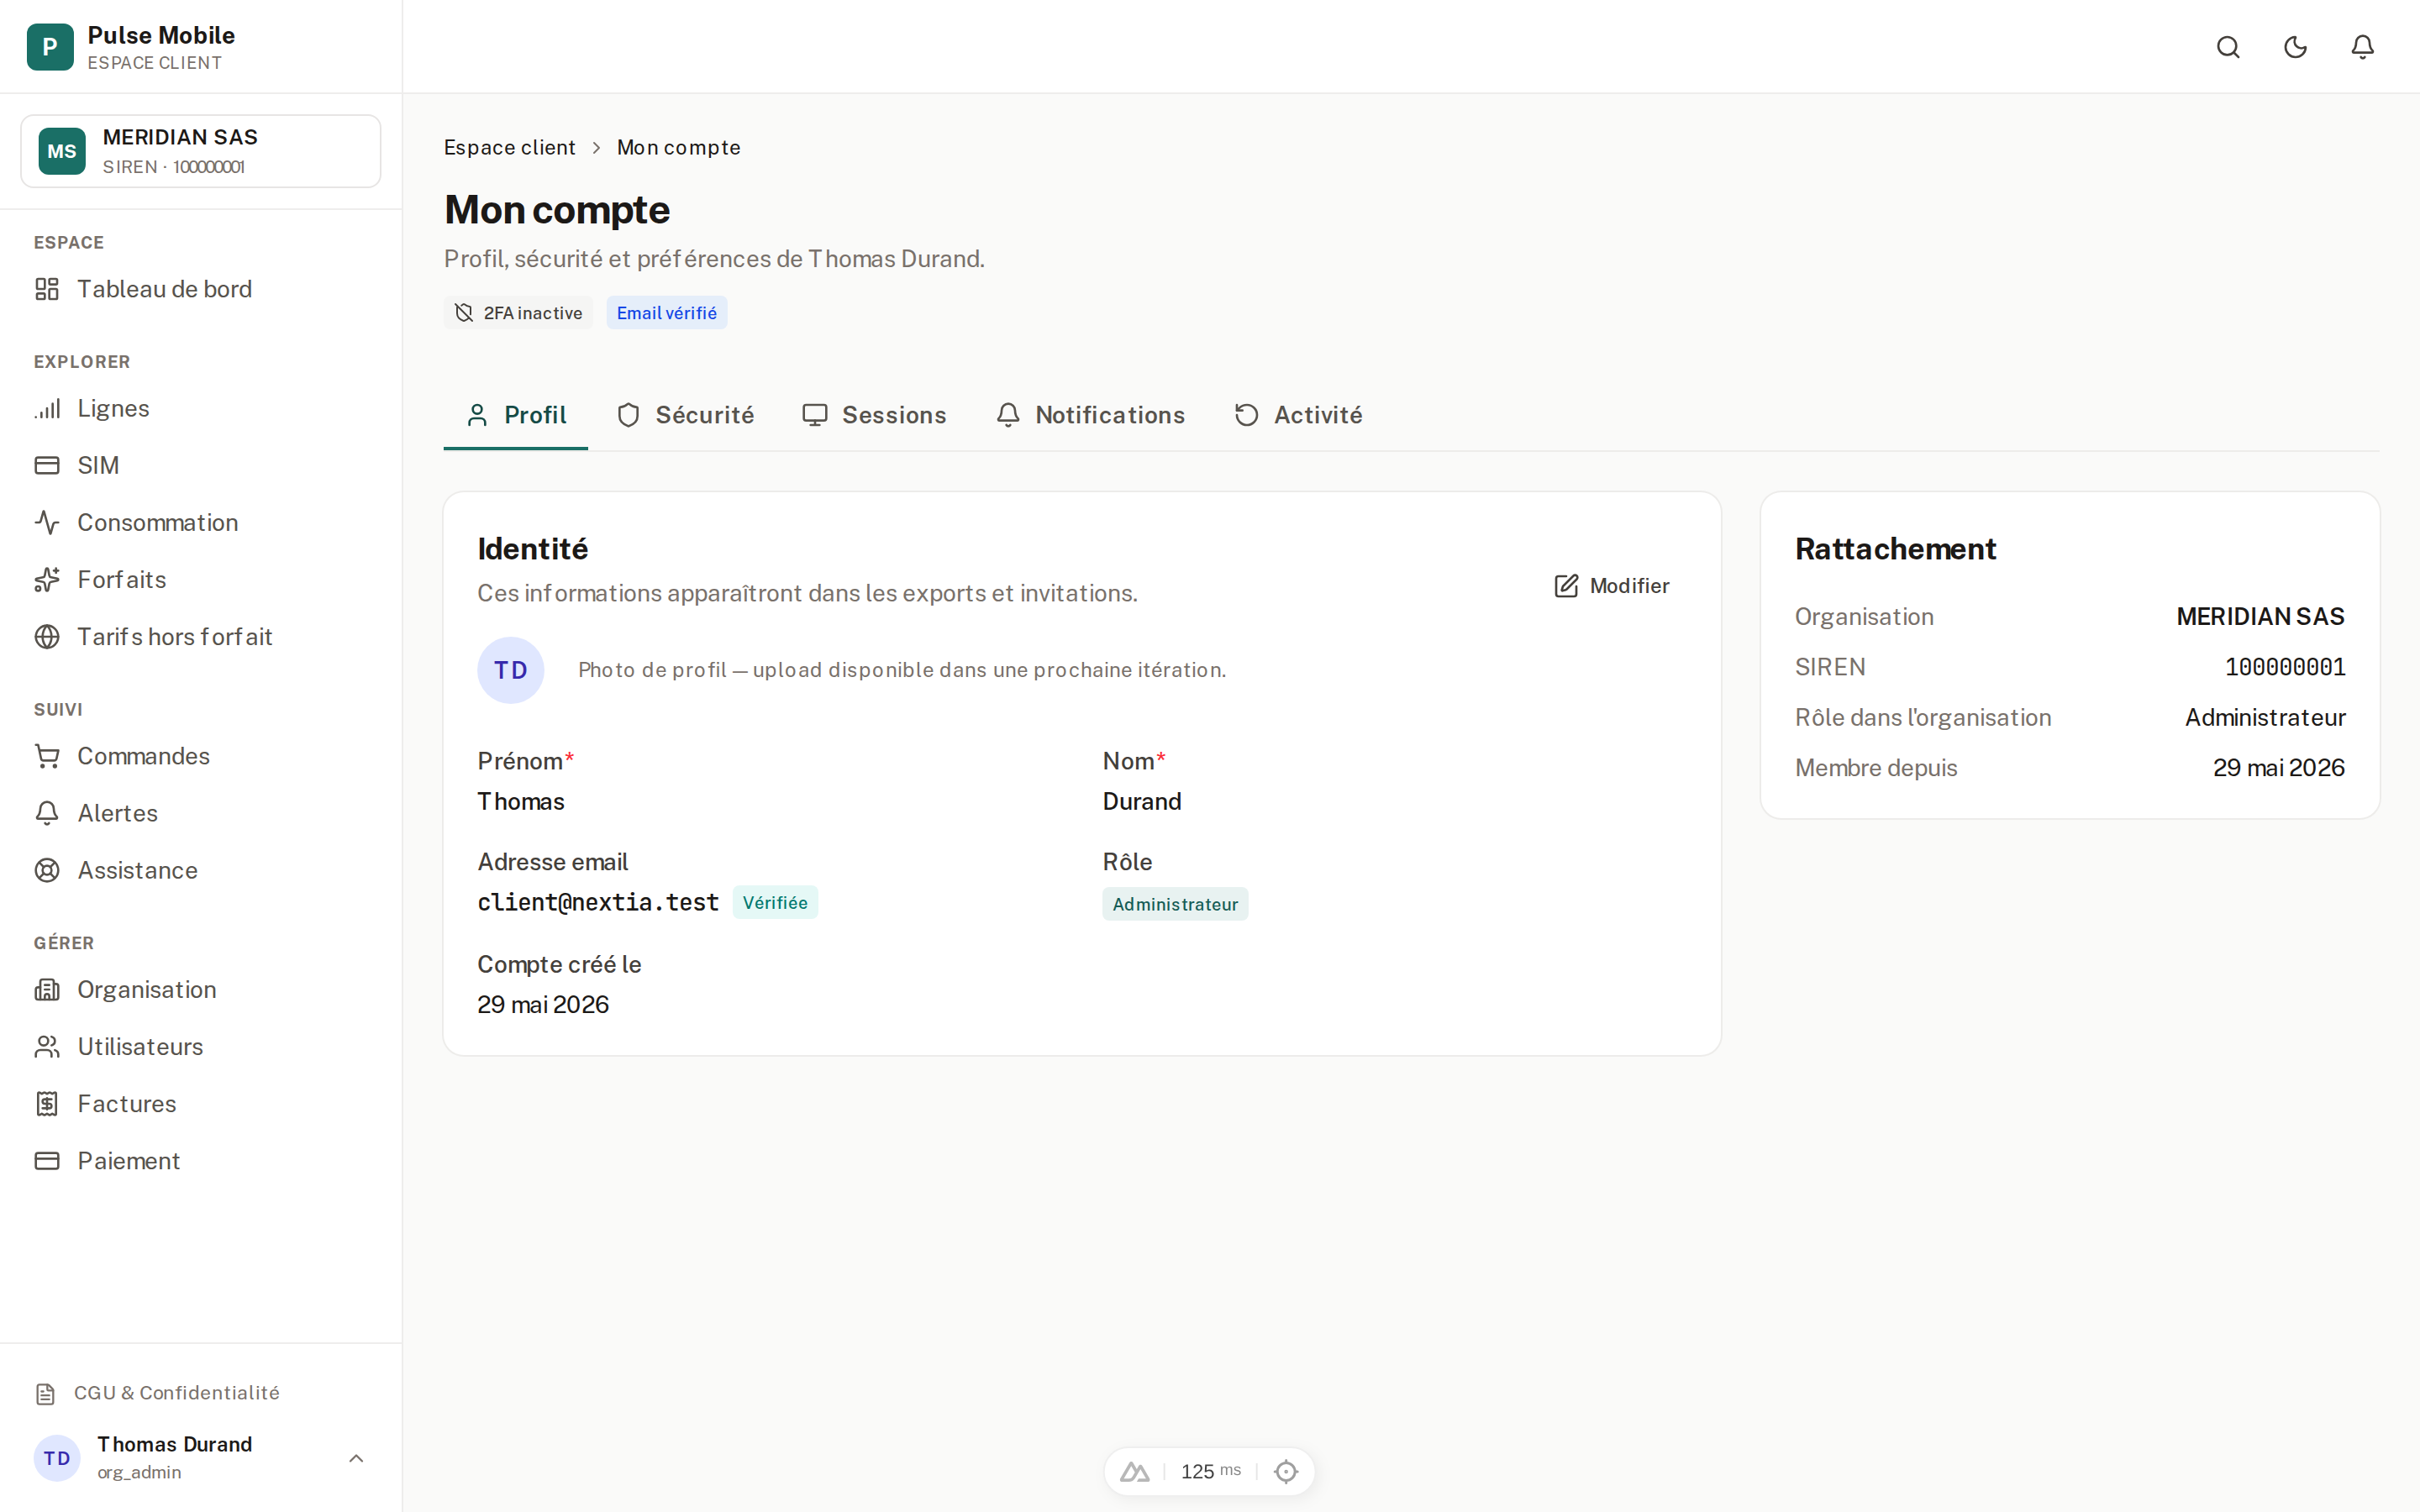2420x1512 pixels.
Task: Click Membre depuis 29 mai 2026 value
Action: 2278,768
